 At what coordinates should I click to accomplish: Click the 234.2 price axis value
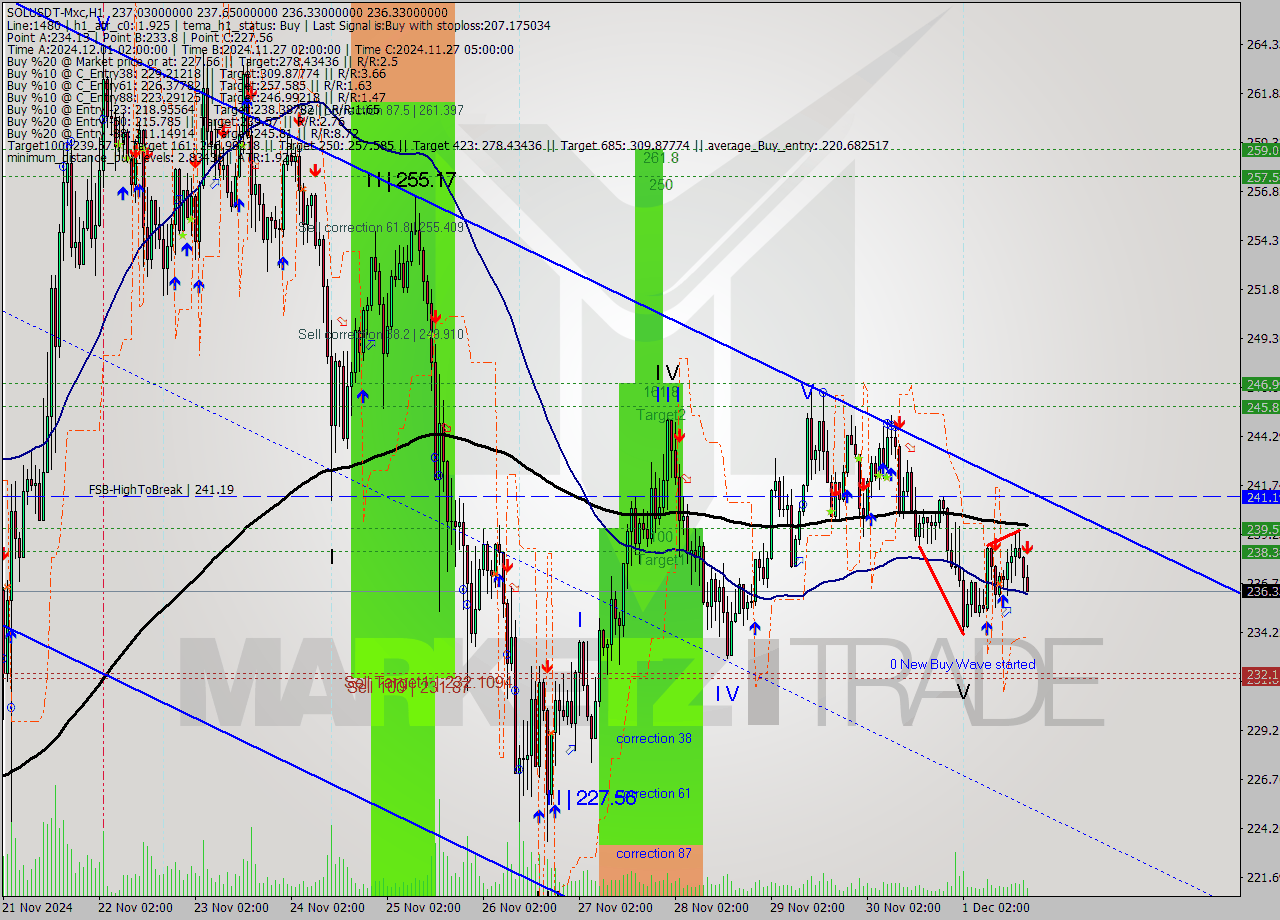pos(1262,633)
